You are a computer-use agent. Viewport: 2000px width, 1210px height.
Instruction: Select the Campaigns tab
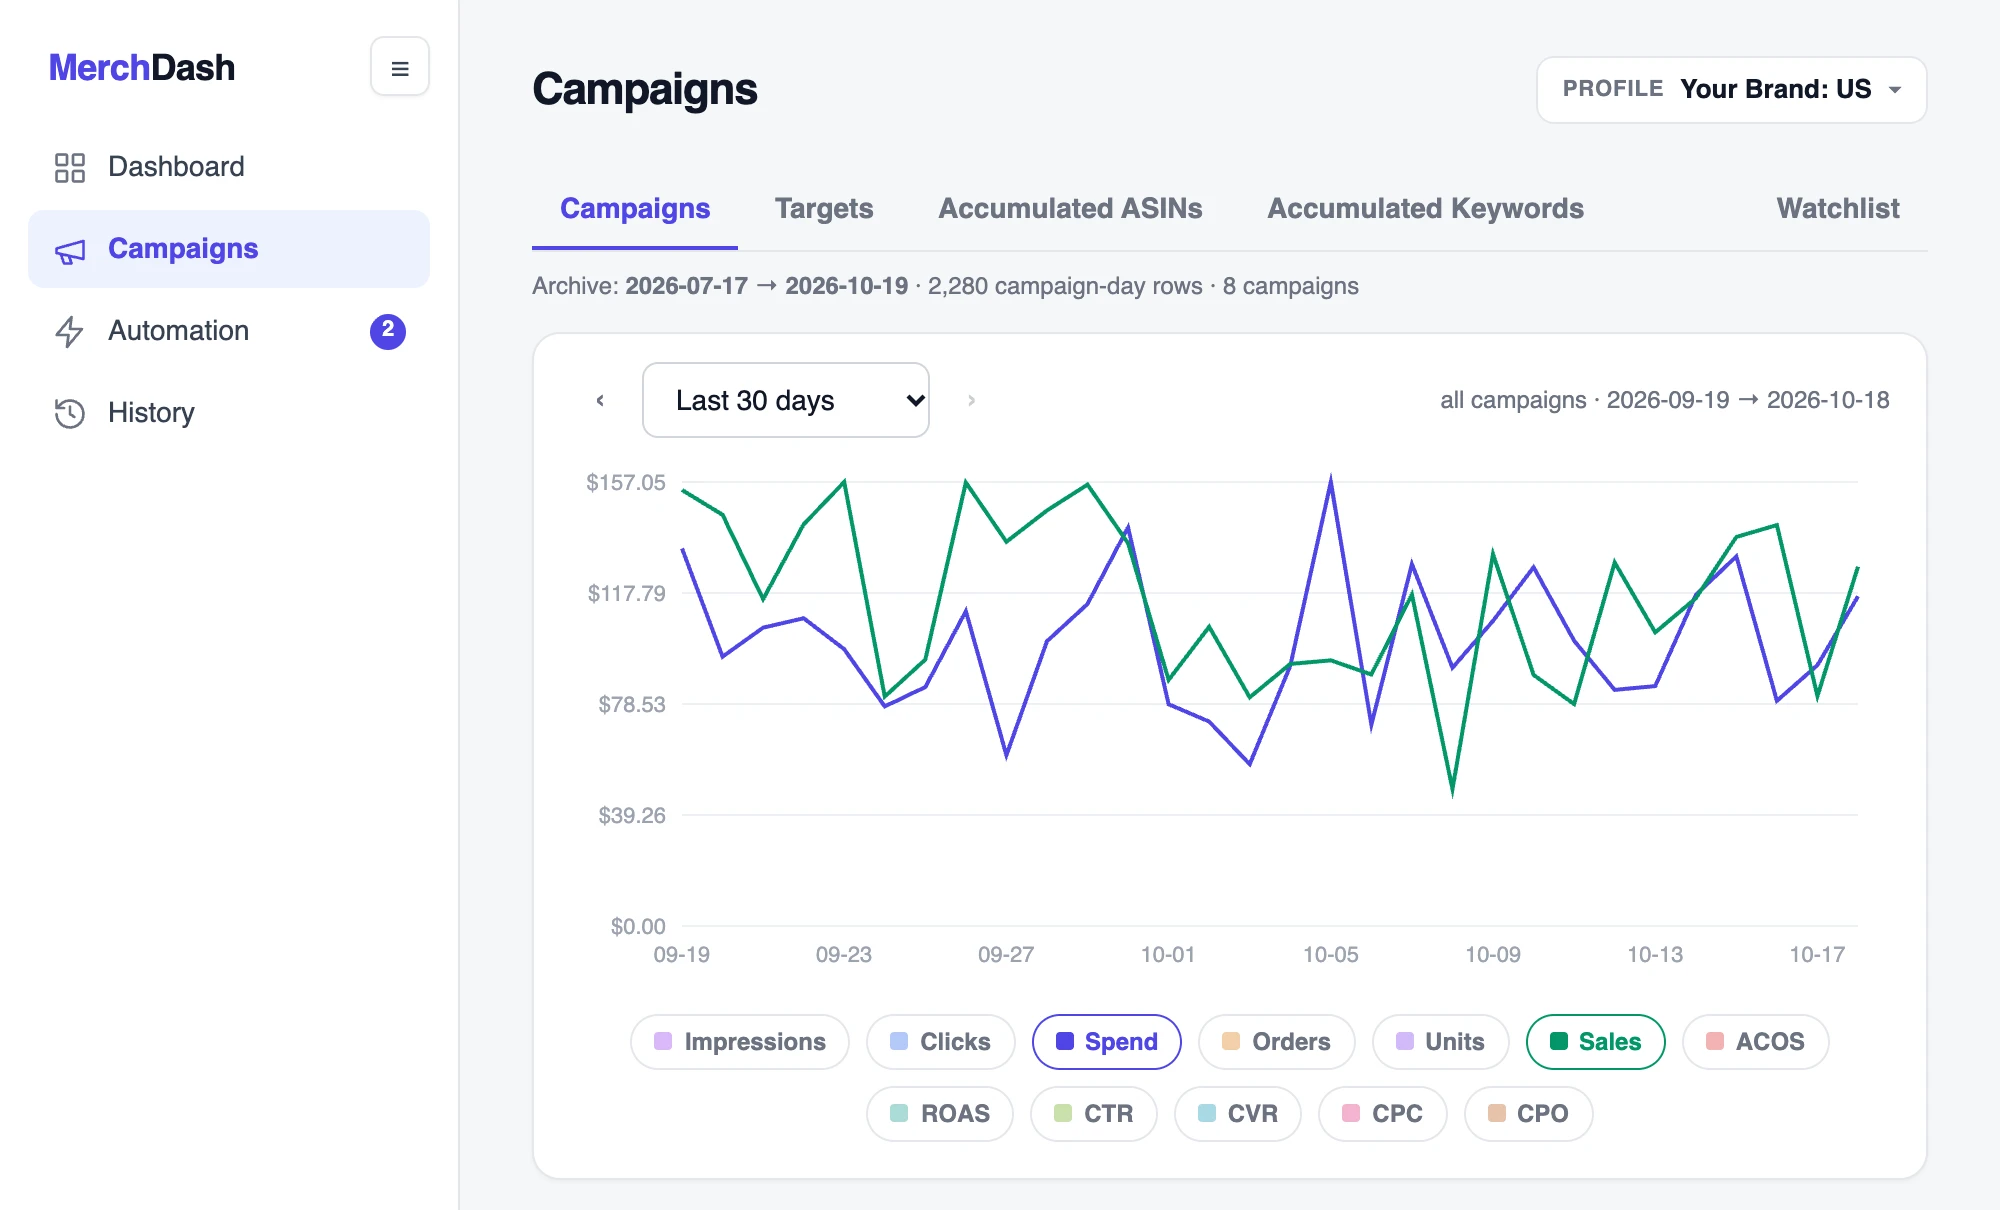point(635,208)
